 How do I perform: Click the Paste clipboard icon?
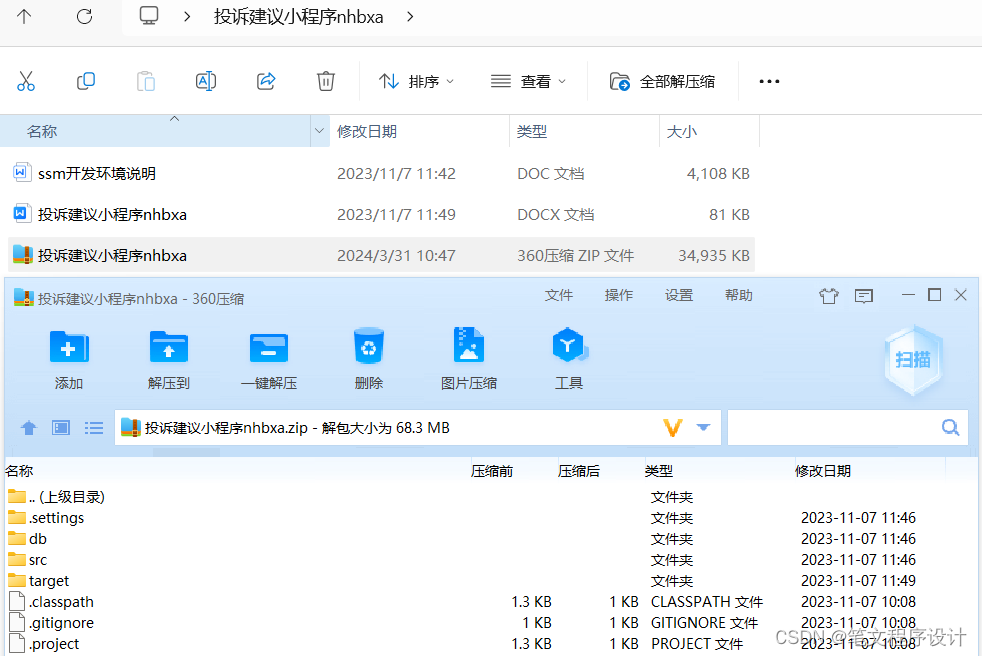[x=146, y=81]
